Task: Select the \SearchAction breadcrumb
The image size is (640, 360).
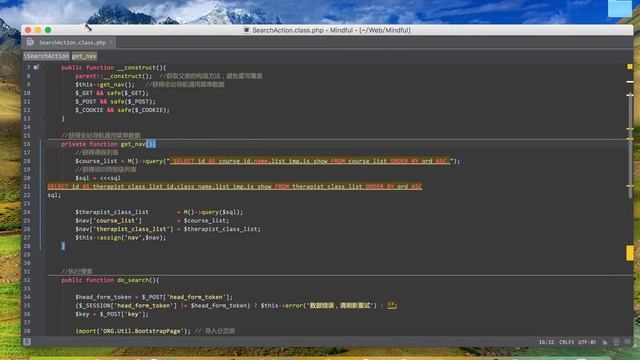Action: pyautogui.click(x=46, y=56)
